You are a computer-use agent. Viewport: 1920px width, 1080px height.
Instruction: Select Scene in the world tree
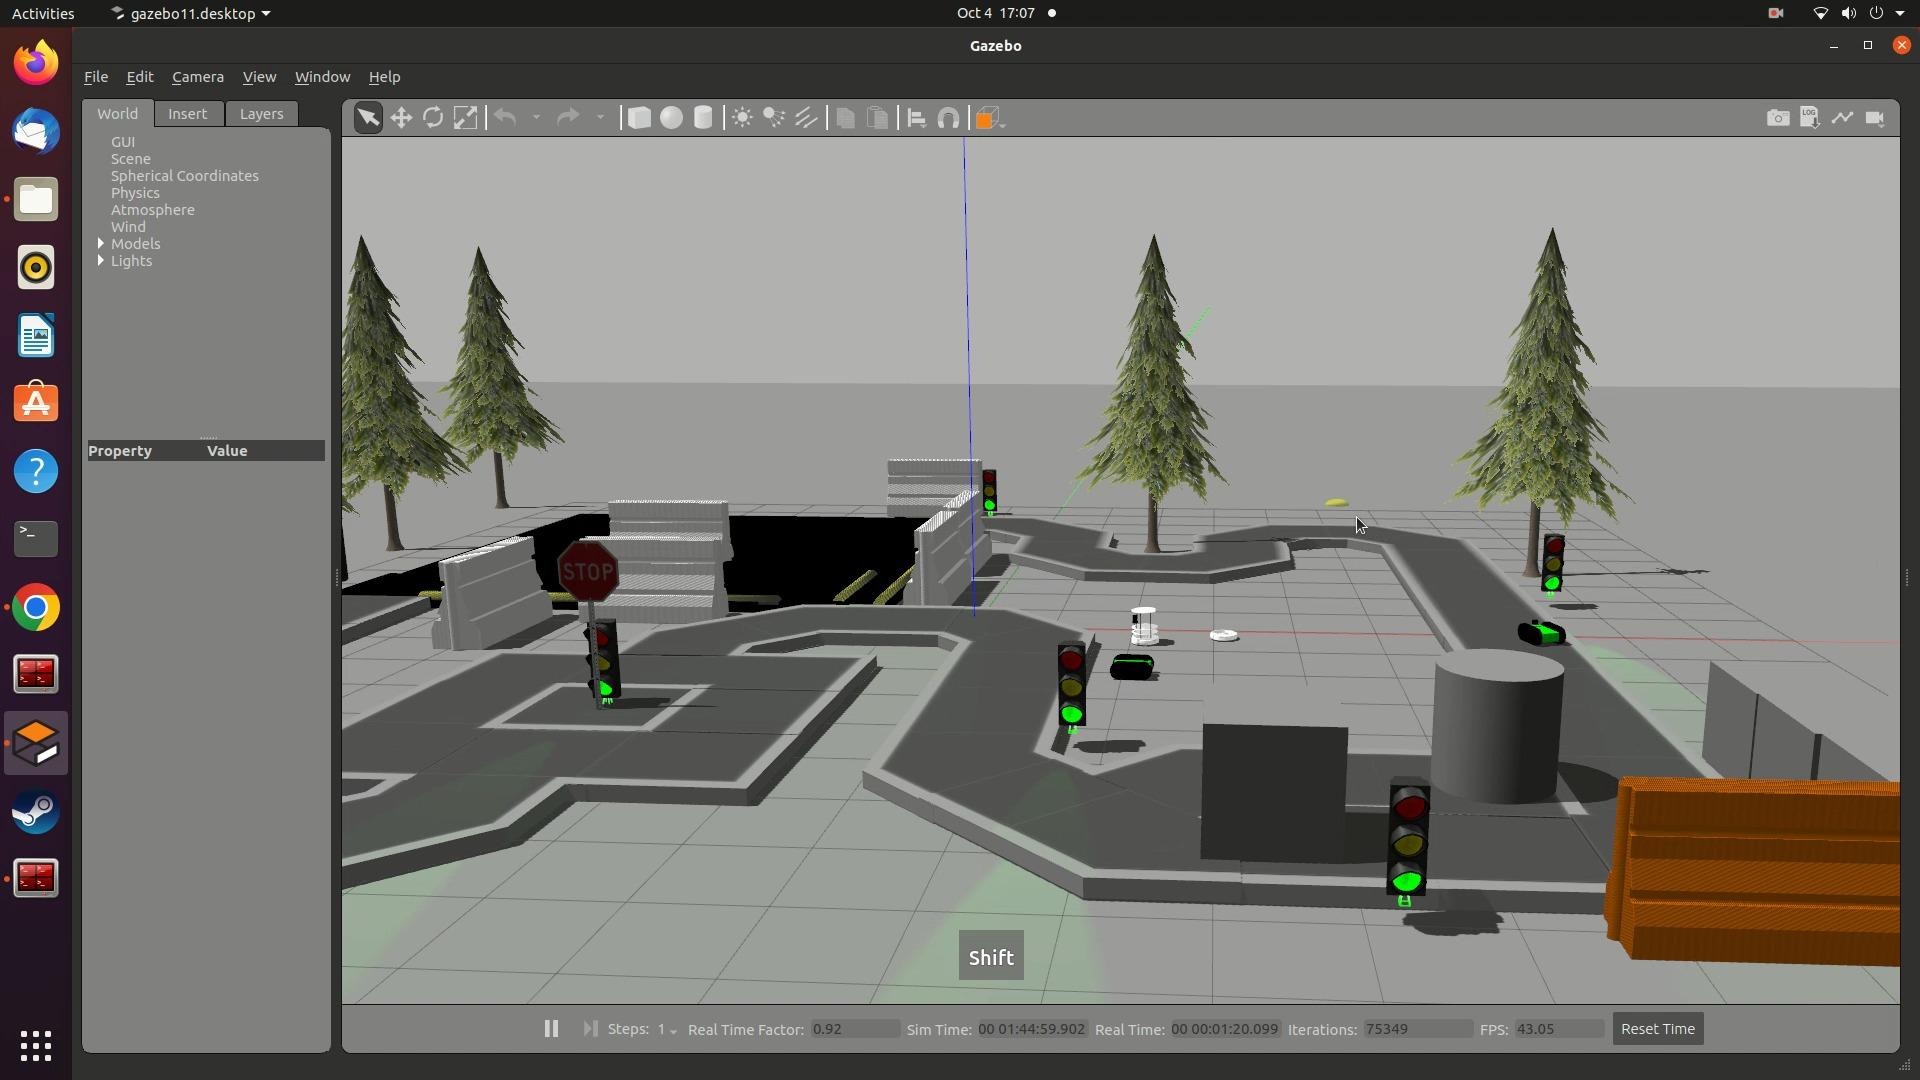(x=131, y=159)
